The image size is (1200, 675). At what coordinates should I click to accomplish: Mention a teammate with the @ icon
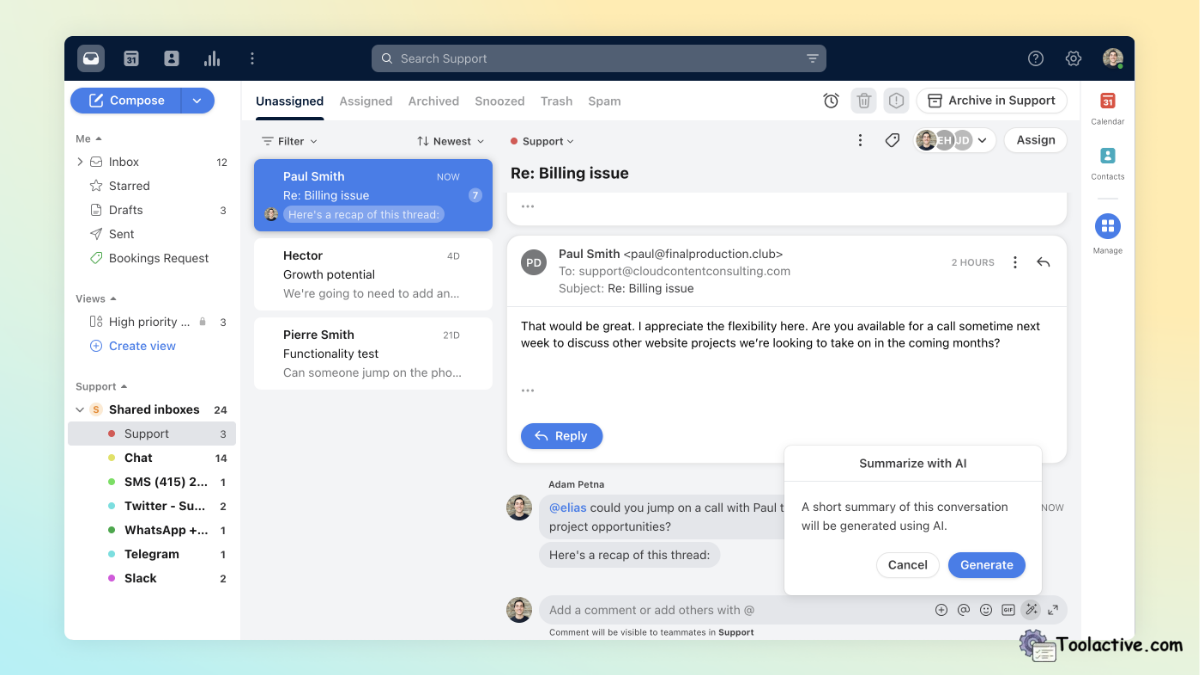[963, 609]
